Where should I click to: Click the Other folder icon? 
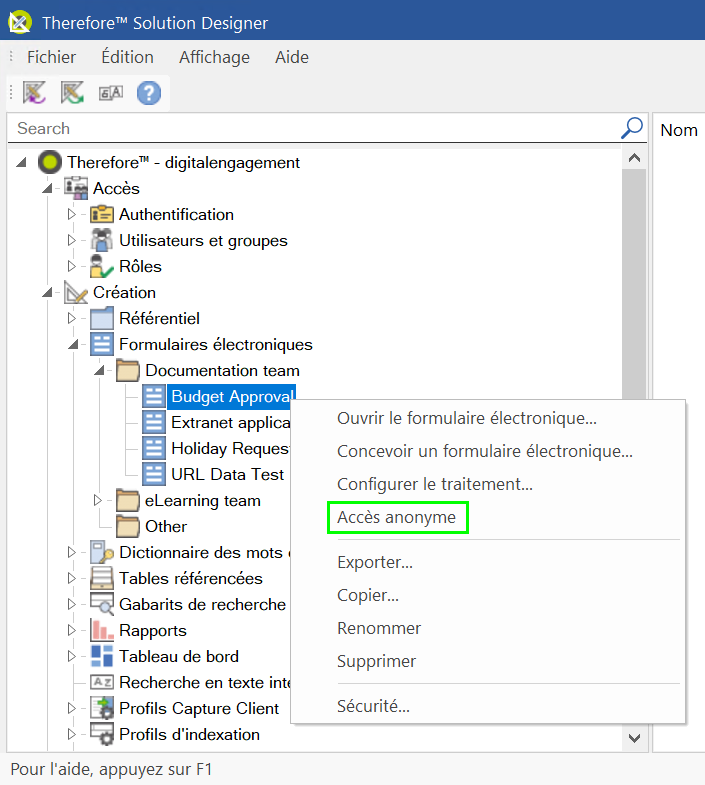(128, 527)
